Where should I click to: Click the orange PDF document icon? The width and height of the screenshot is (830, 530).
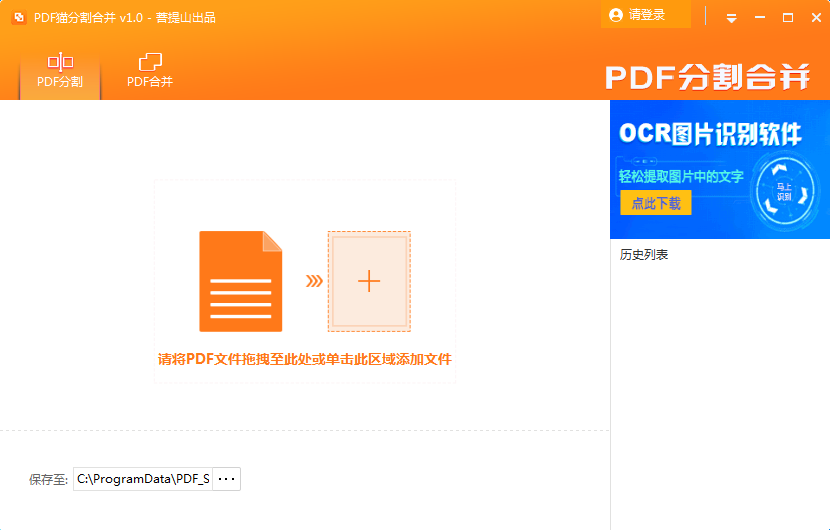pos(240,281)
